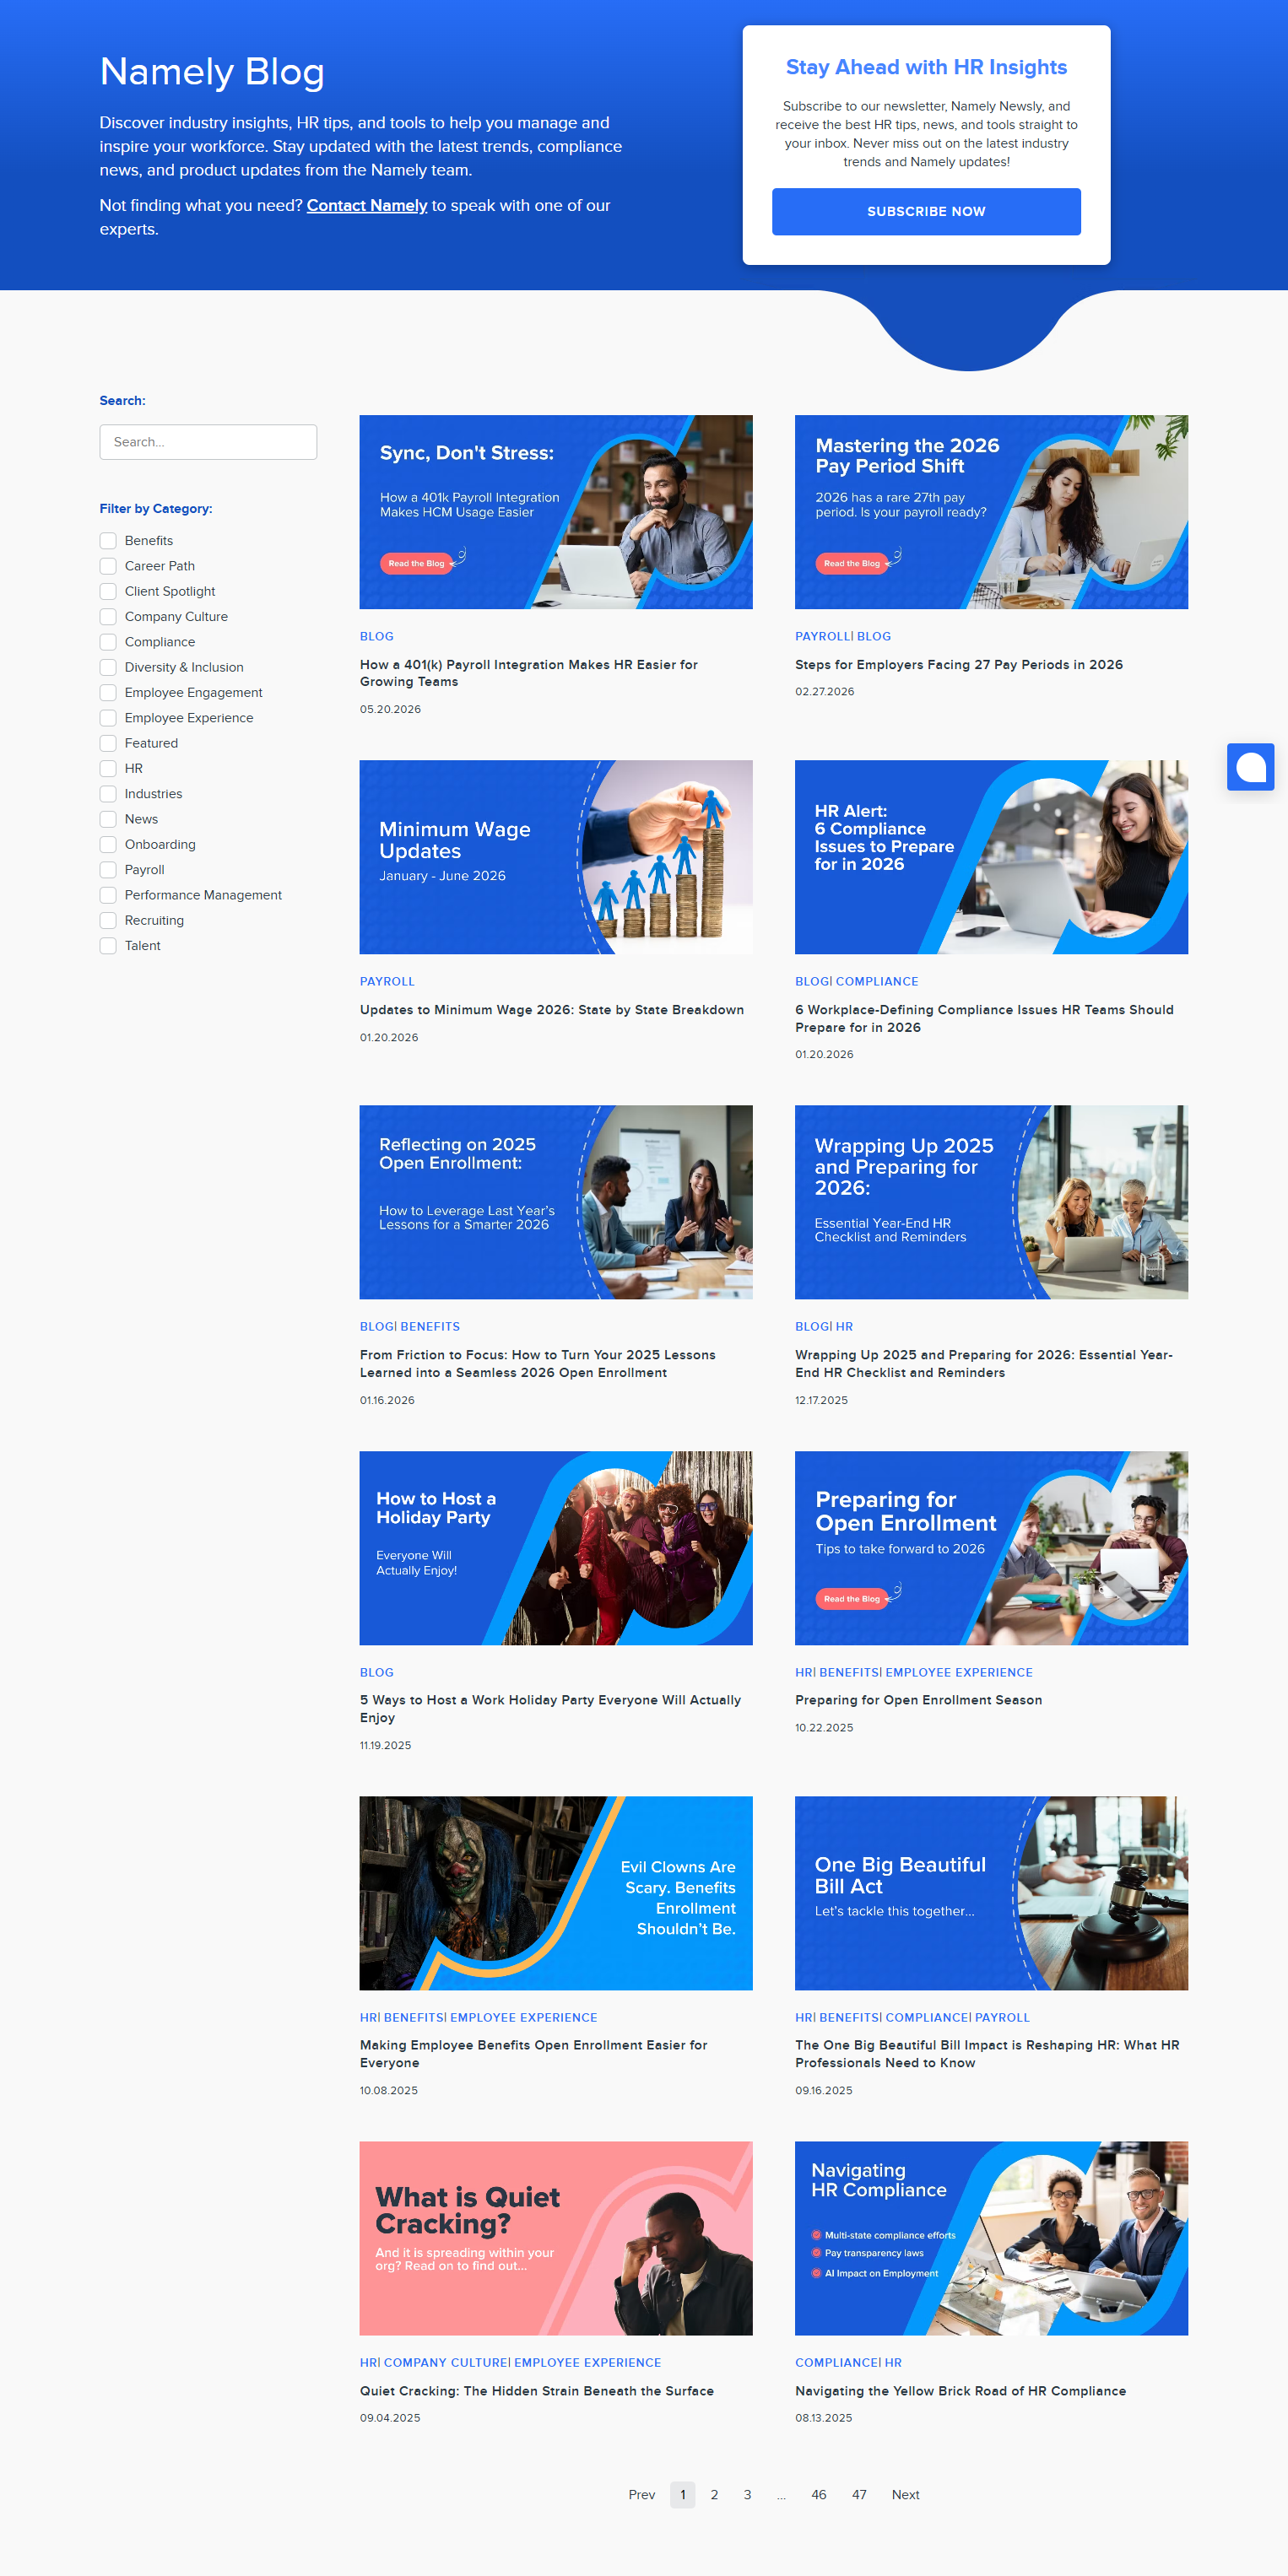
Task: Enable the Compliance category checkbox
Action: click(x=108, y=642)
